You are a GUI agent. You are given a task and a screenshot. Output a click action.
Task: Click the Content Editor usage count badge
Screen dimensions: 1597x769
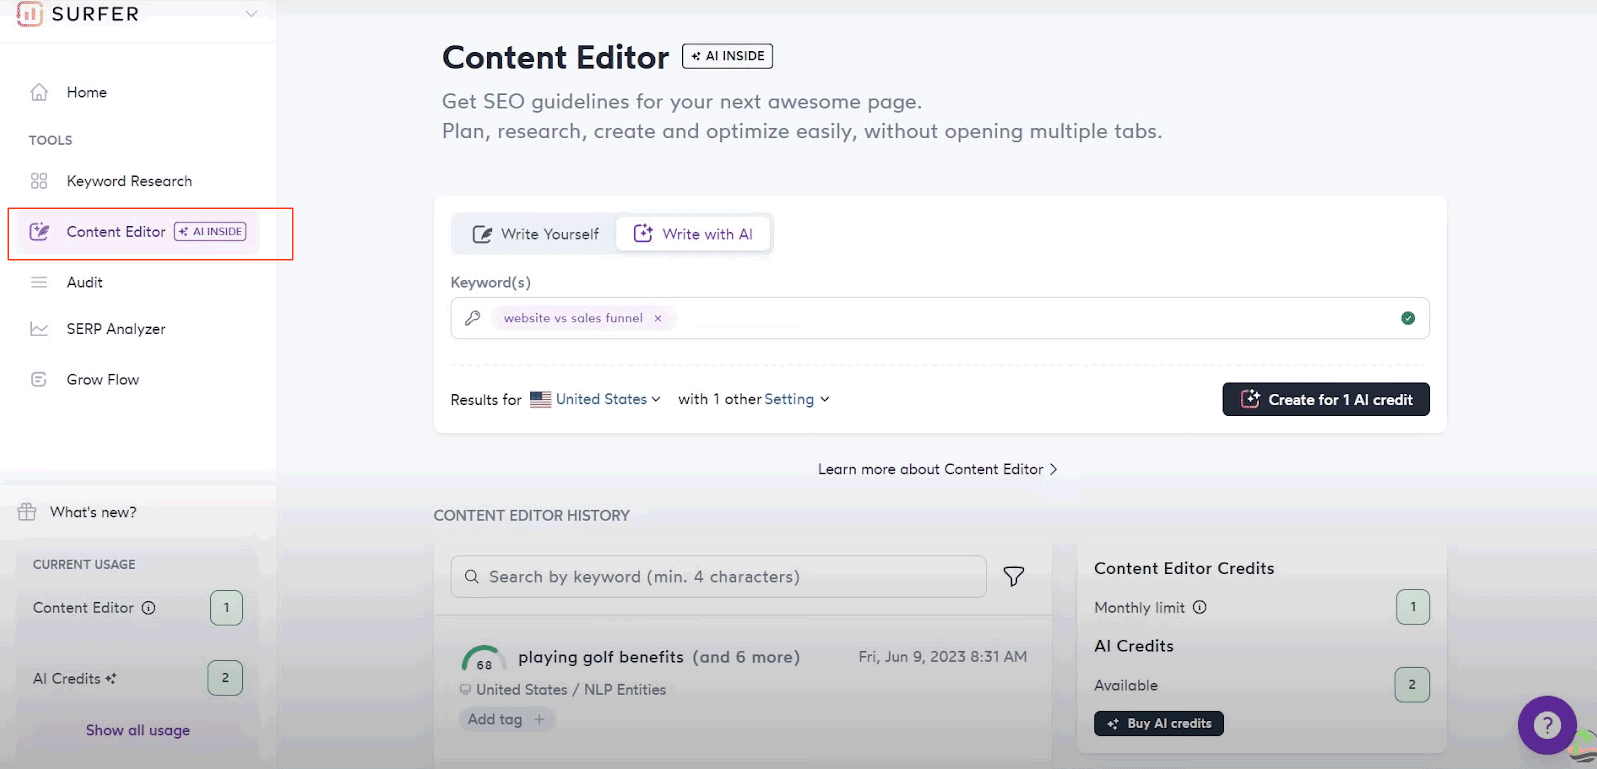point(226,607)
